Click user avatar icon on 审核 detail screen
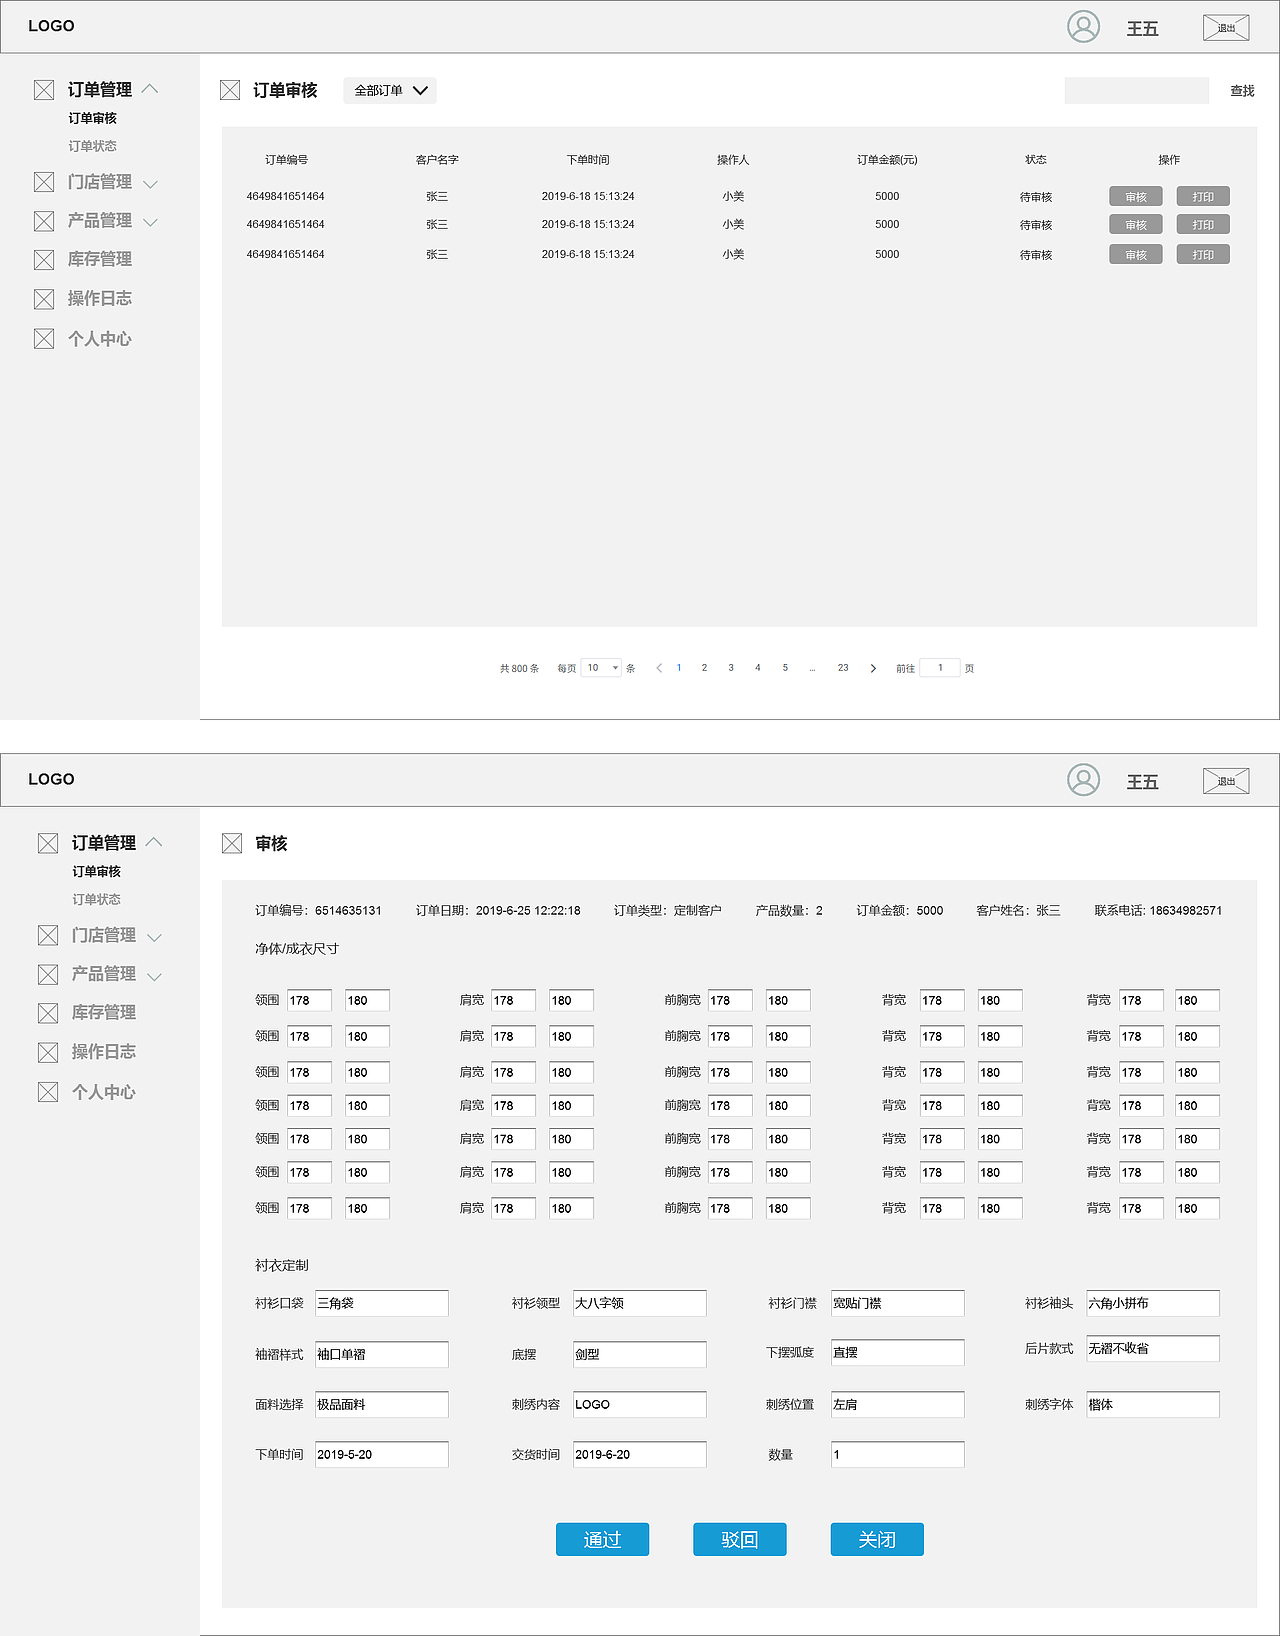1280x1636 pixels. coord(1083,779)
